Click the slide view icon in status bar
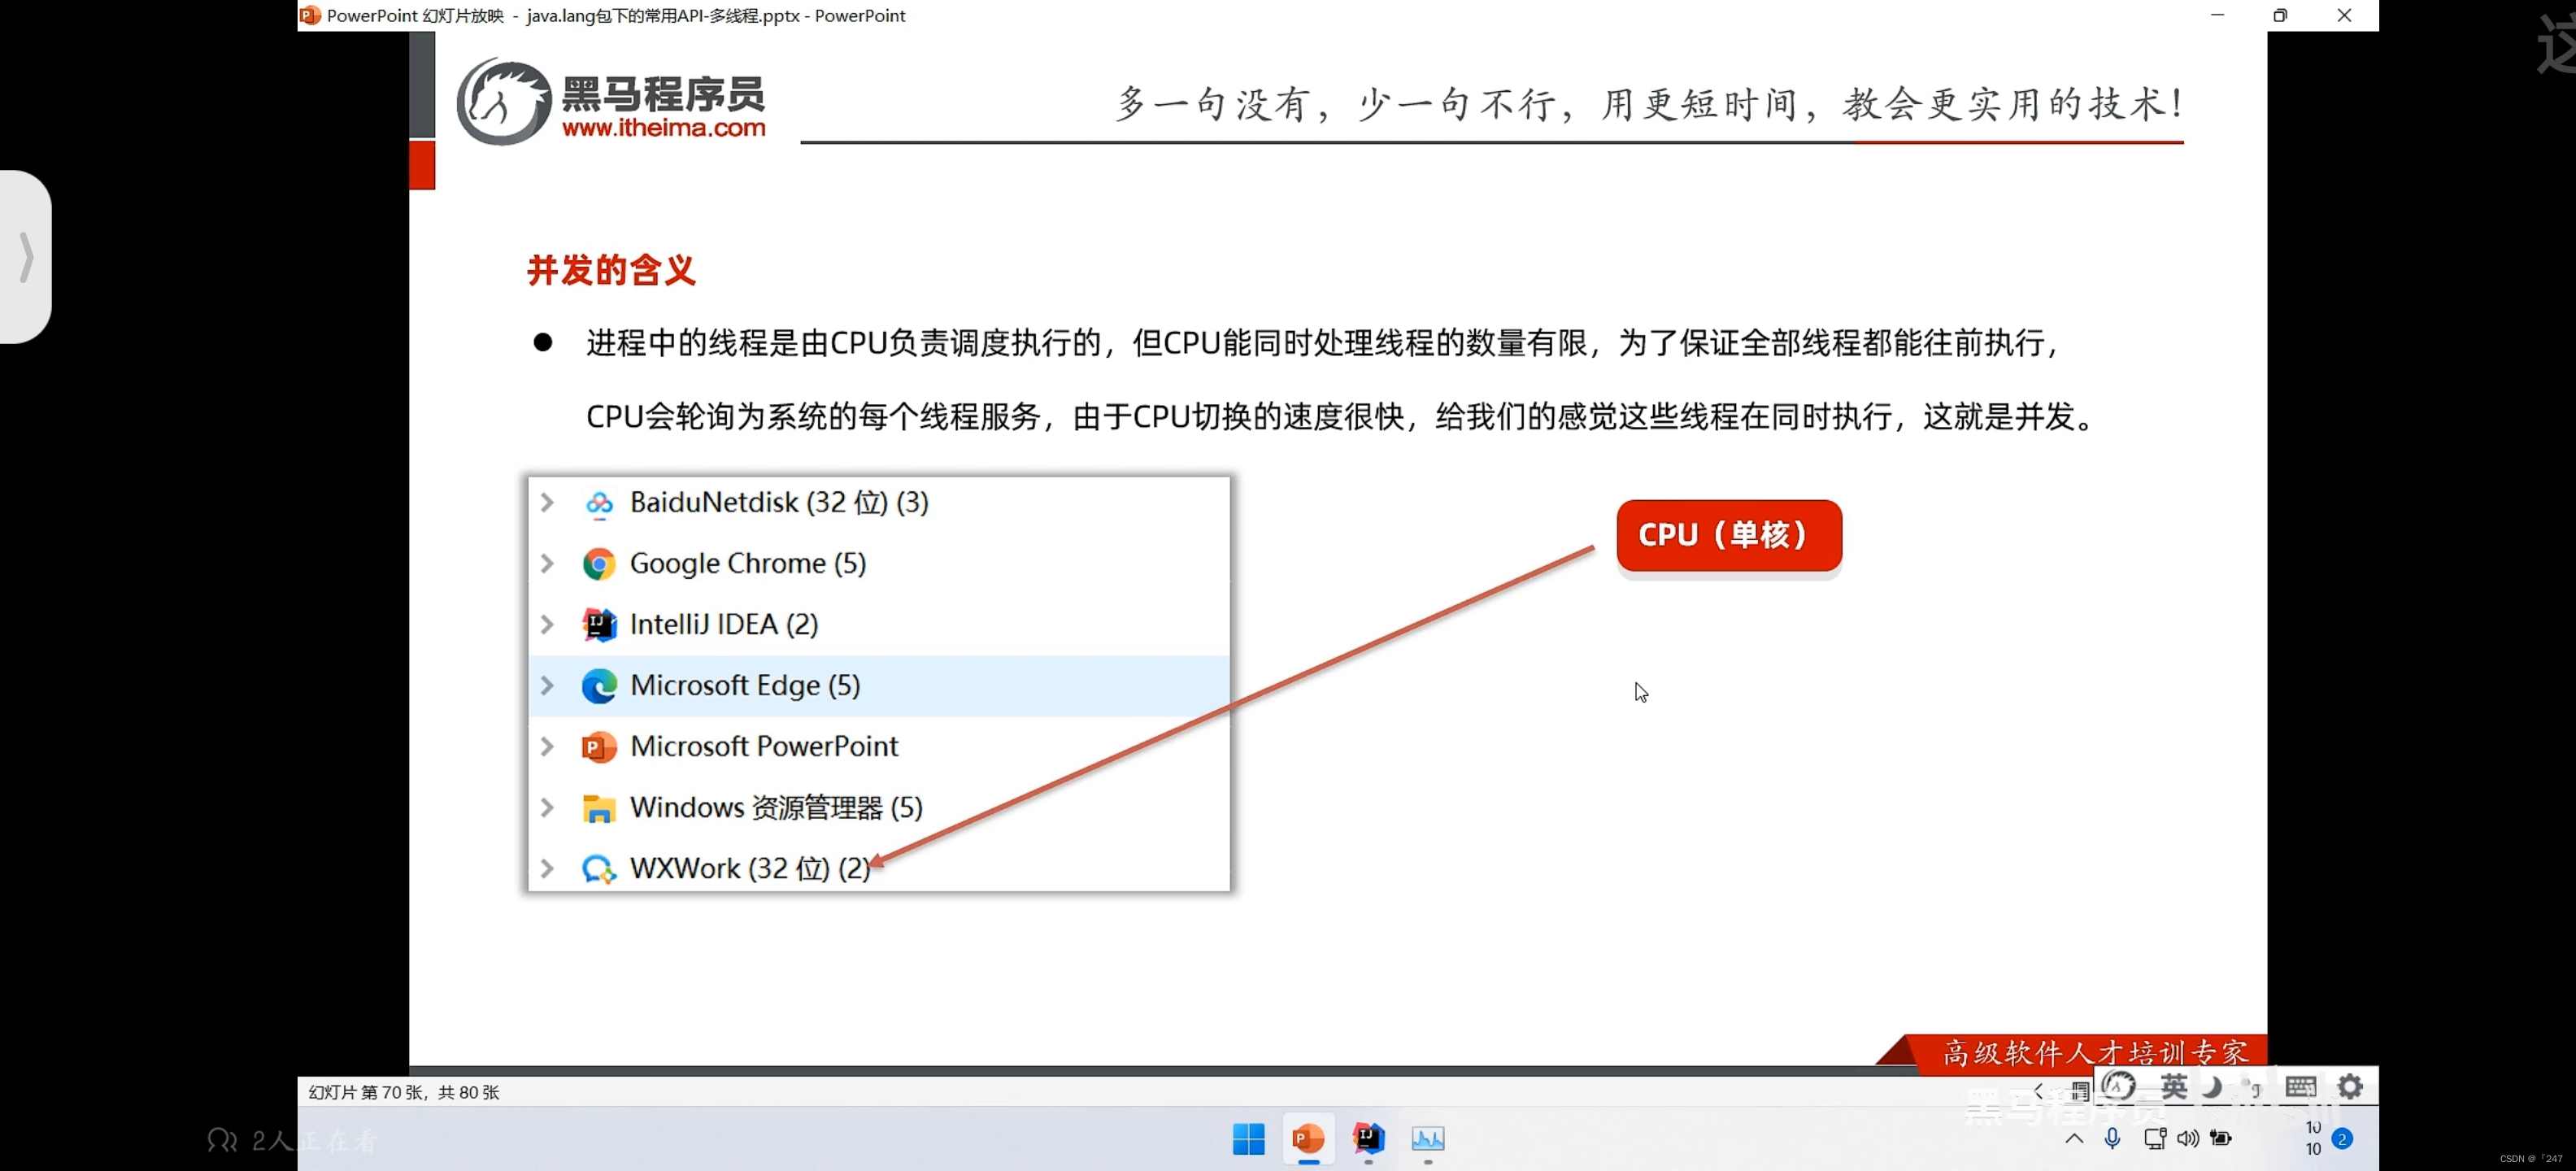The height and width of the screenshot is (1171, 2576). (x=2080, y=1091)
